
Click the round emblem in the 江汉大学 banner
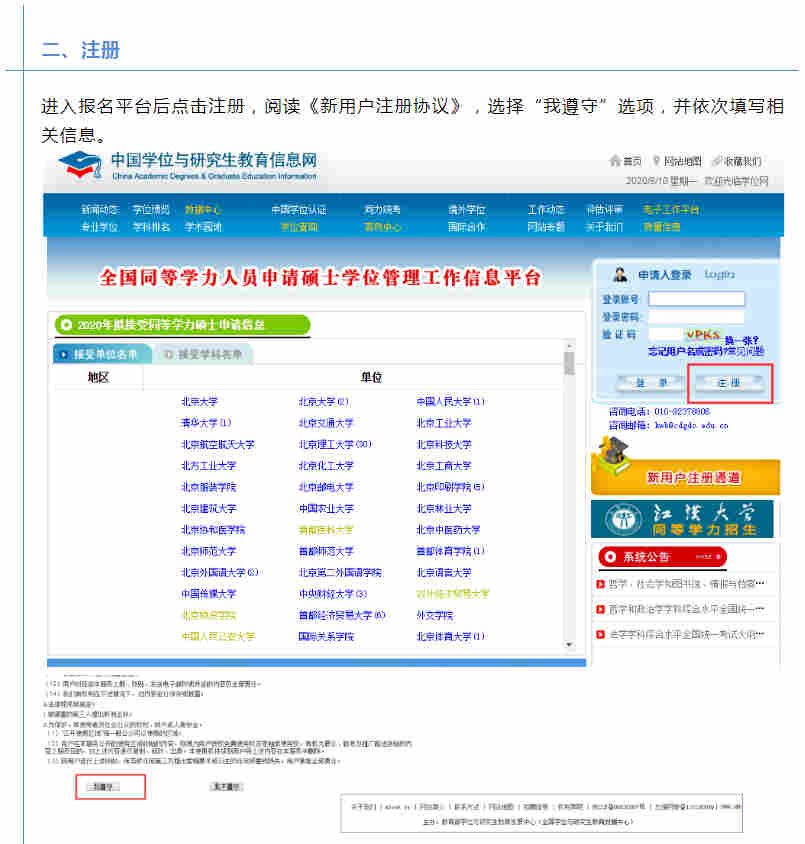pyautogui.click(x=624, y=519)
